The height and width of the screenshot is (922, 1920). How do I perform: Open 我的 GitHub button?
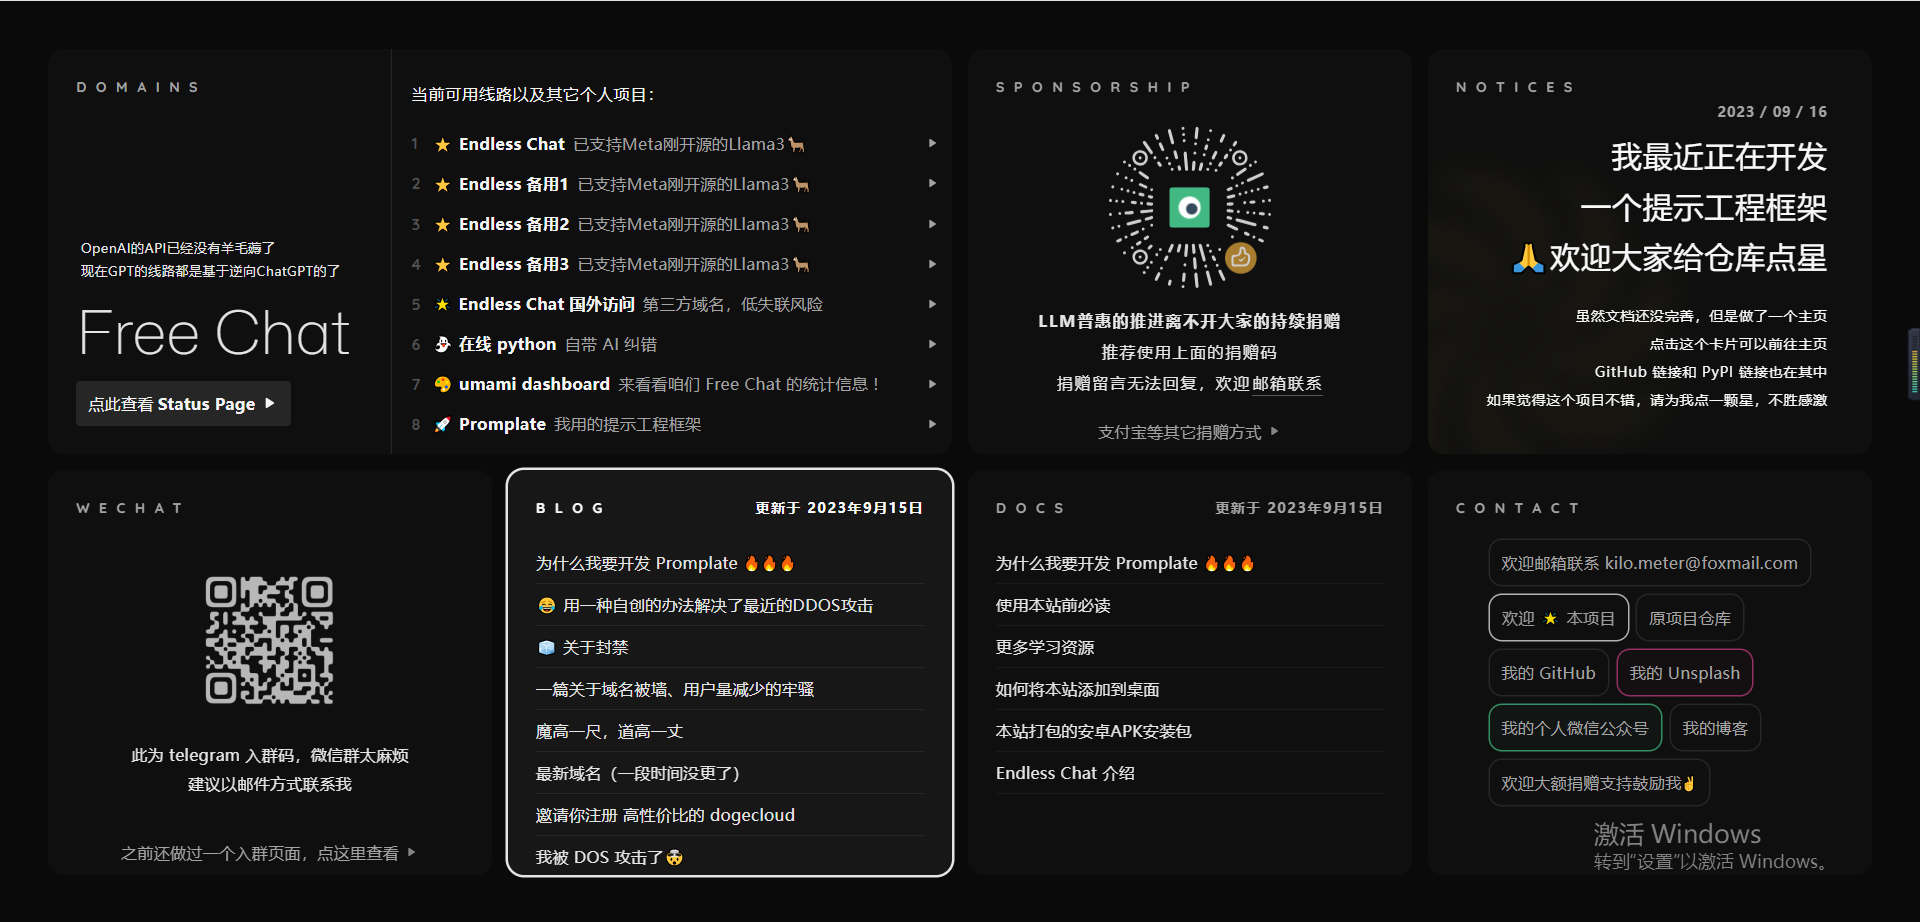[x=1548, y=673]
